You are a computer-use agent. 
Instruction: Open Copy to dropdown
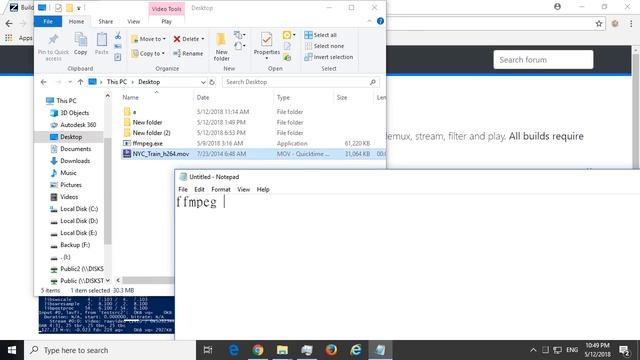click(x=148, y=53)
